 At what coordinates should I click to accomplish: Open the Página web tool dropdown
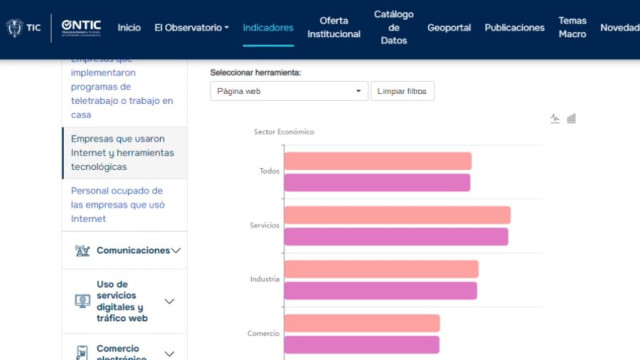289,91
